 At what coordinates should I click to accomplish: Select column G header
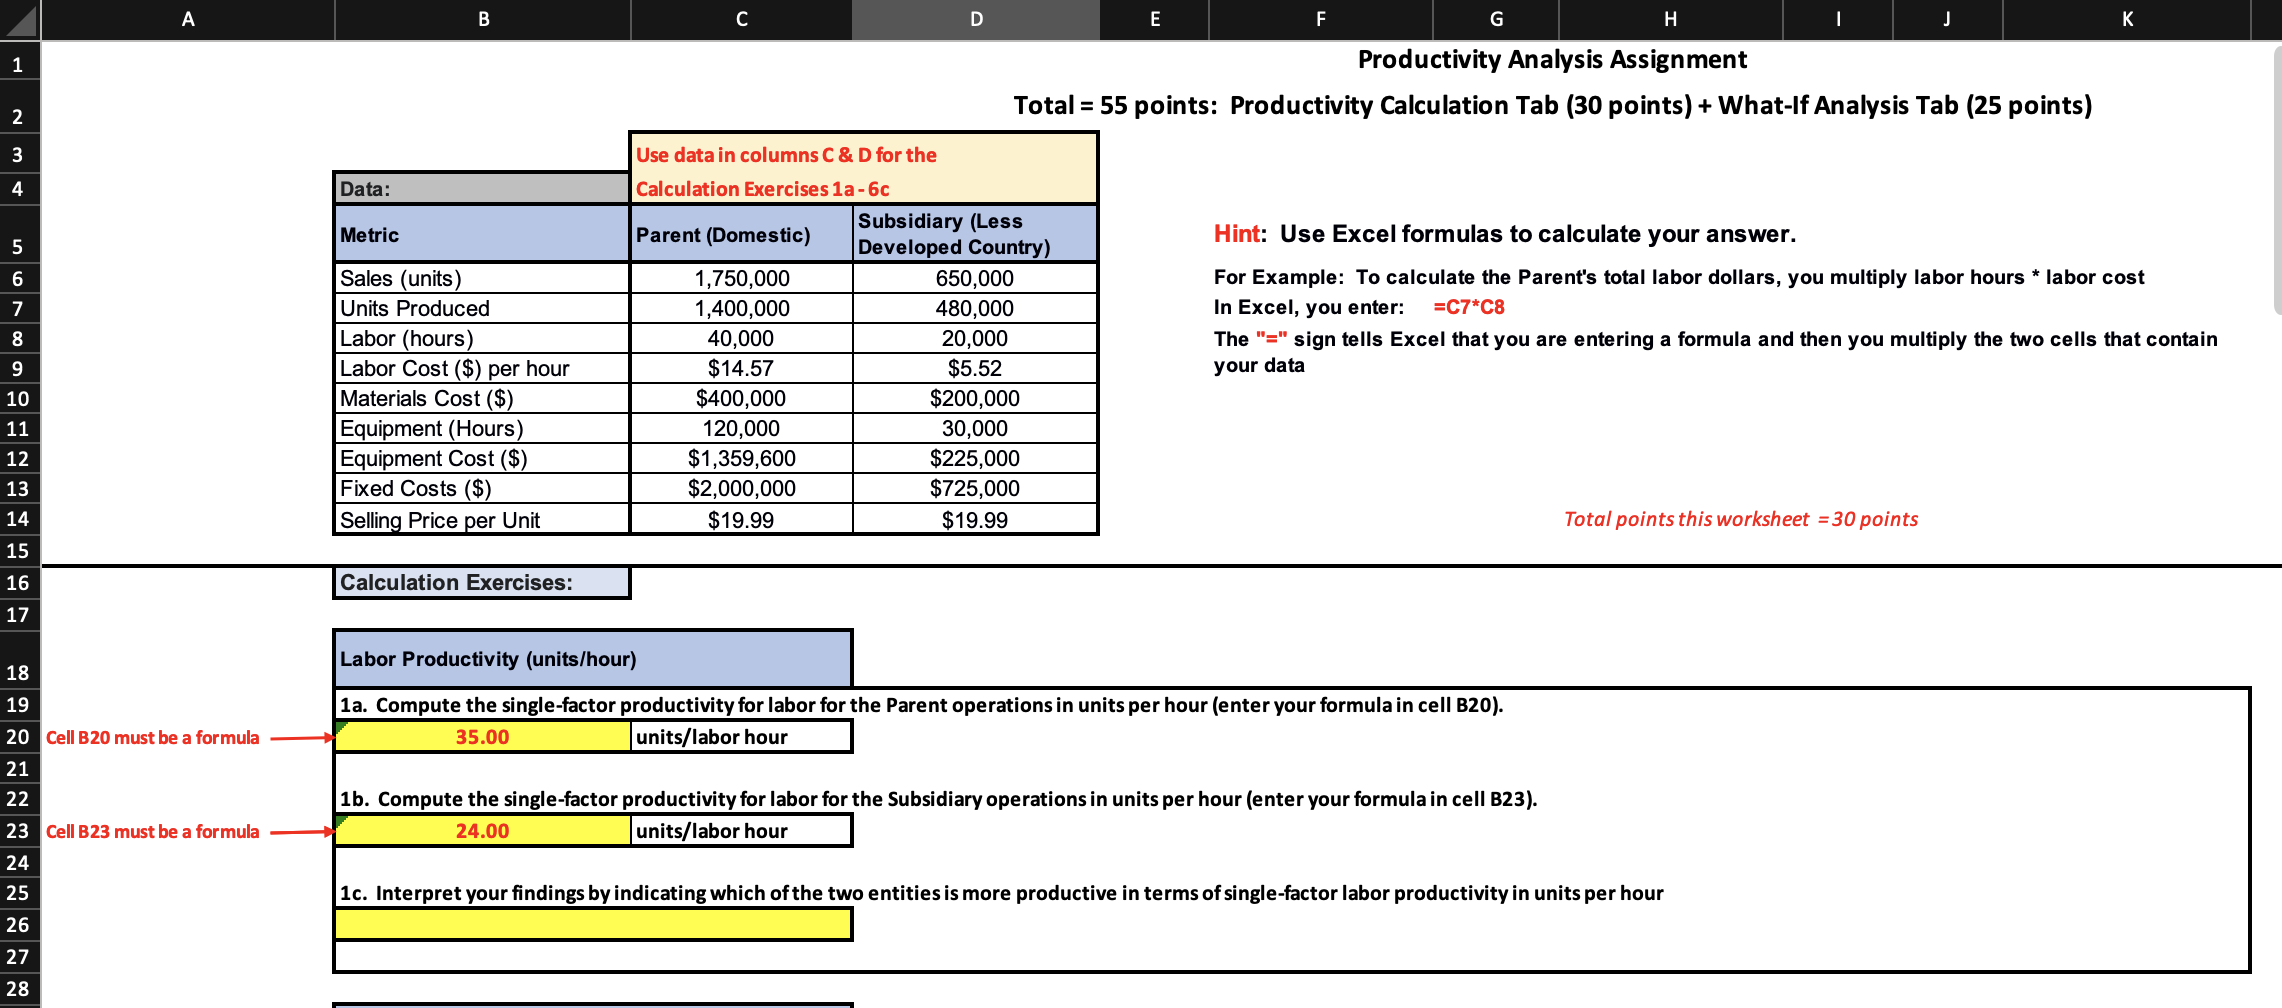[x=1496, y=19]
